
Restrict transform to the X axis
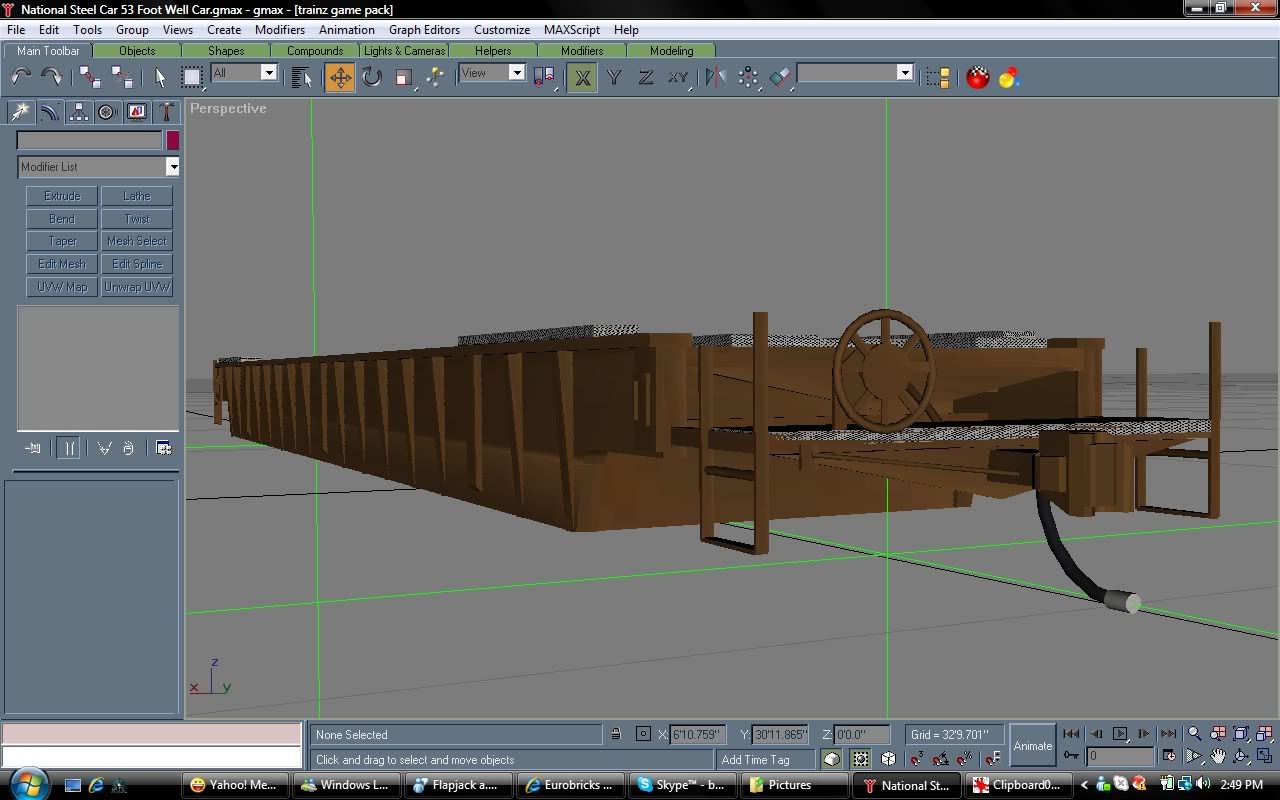click(582, 77)
